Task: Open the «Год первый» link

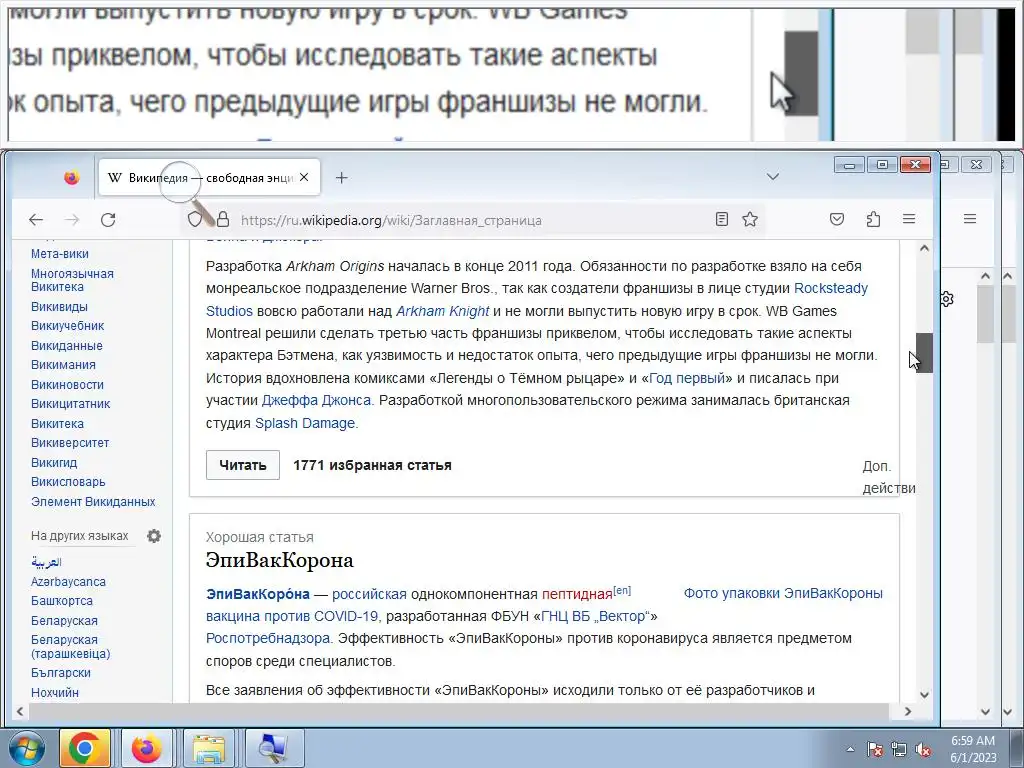Action: [x=687, y=378]
